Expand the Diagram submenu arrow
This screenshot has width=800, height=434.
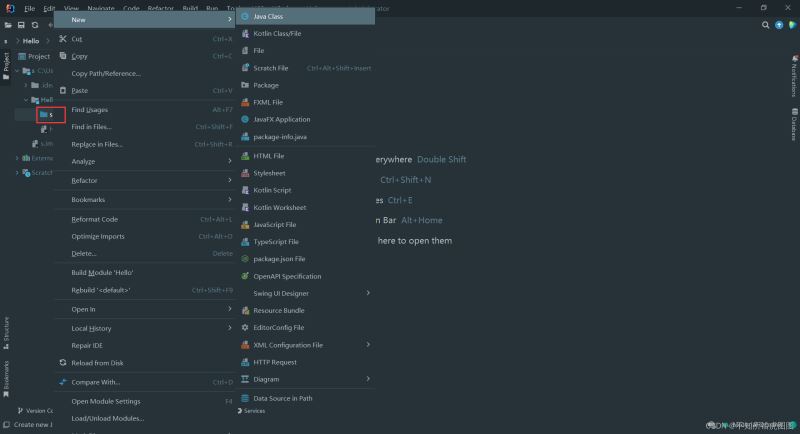click(x=368, y=379)
